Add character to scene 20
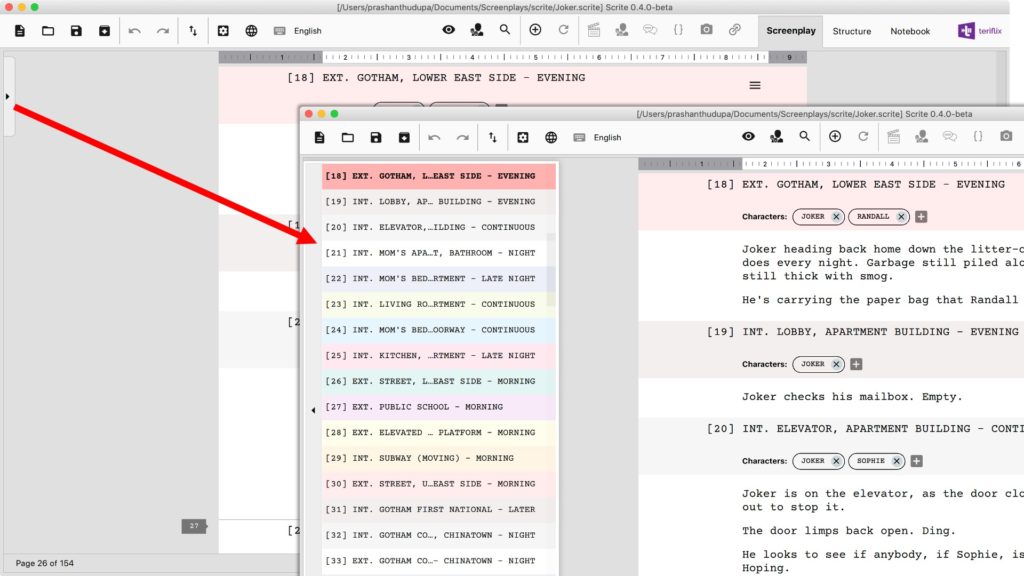Viewport: 1024px width, 576px height. [916, 461]
